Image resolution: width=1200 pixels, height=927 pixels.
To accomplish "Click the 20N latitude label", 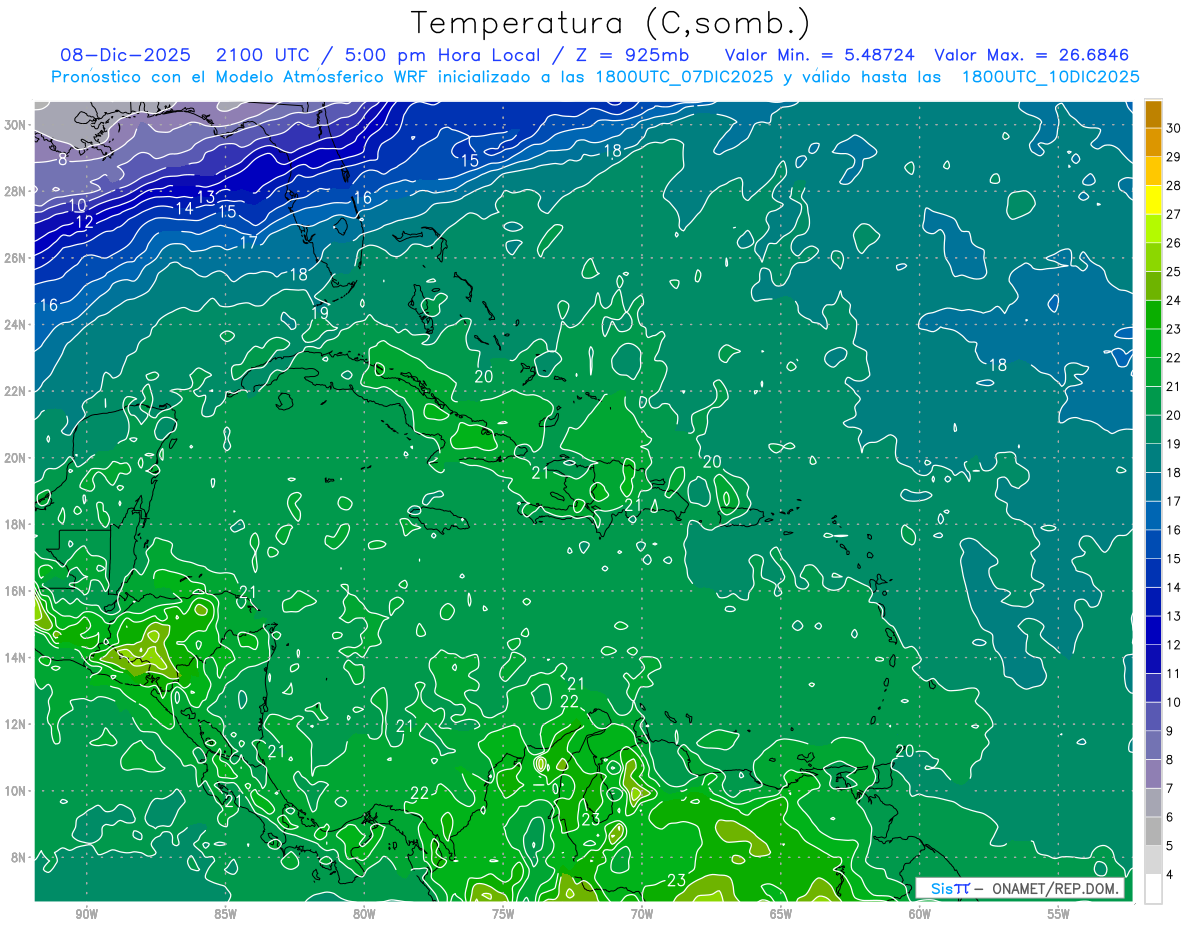I will 16,458.
